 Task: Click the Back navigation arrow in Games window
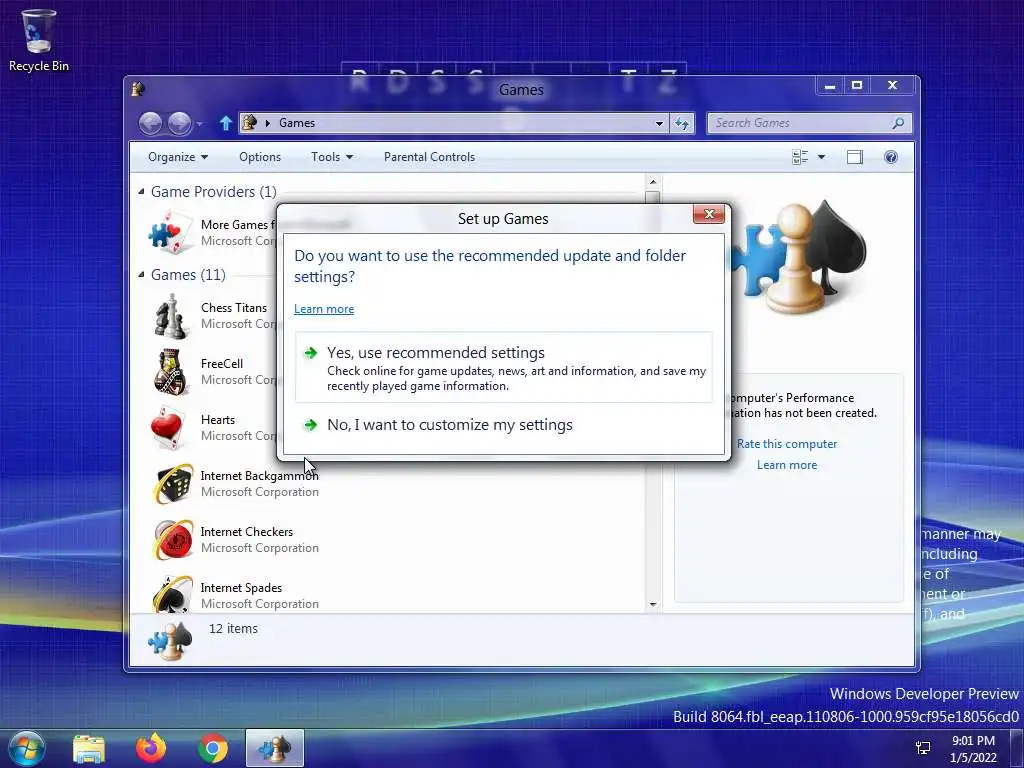[151, 123]
